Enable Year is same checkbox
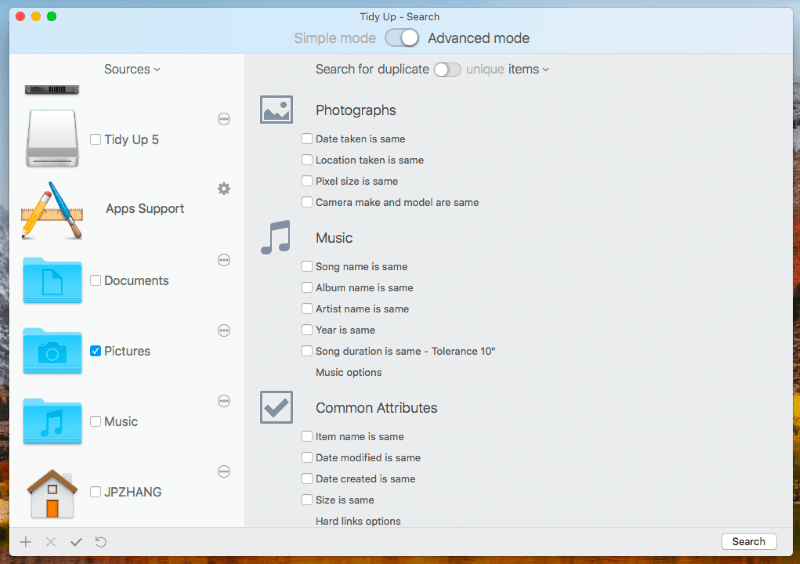This screenshot has width=800, height=564. pos(307,330)
